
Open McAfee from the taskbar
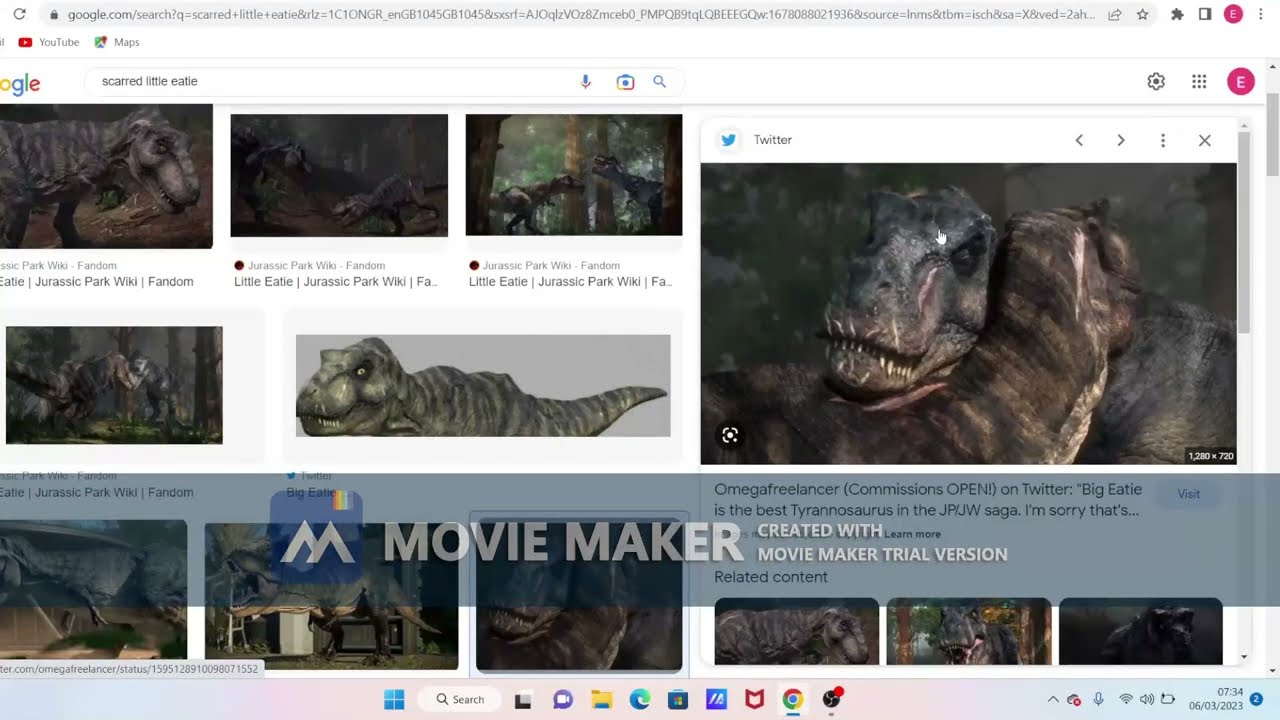(755, 699)
